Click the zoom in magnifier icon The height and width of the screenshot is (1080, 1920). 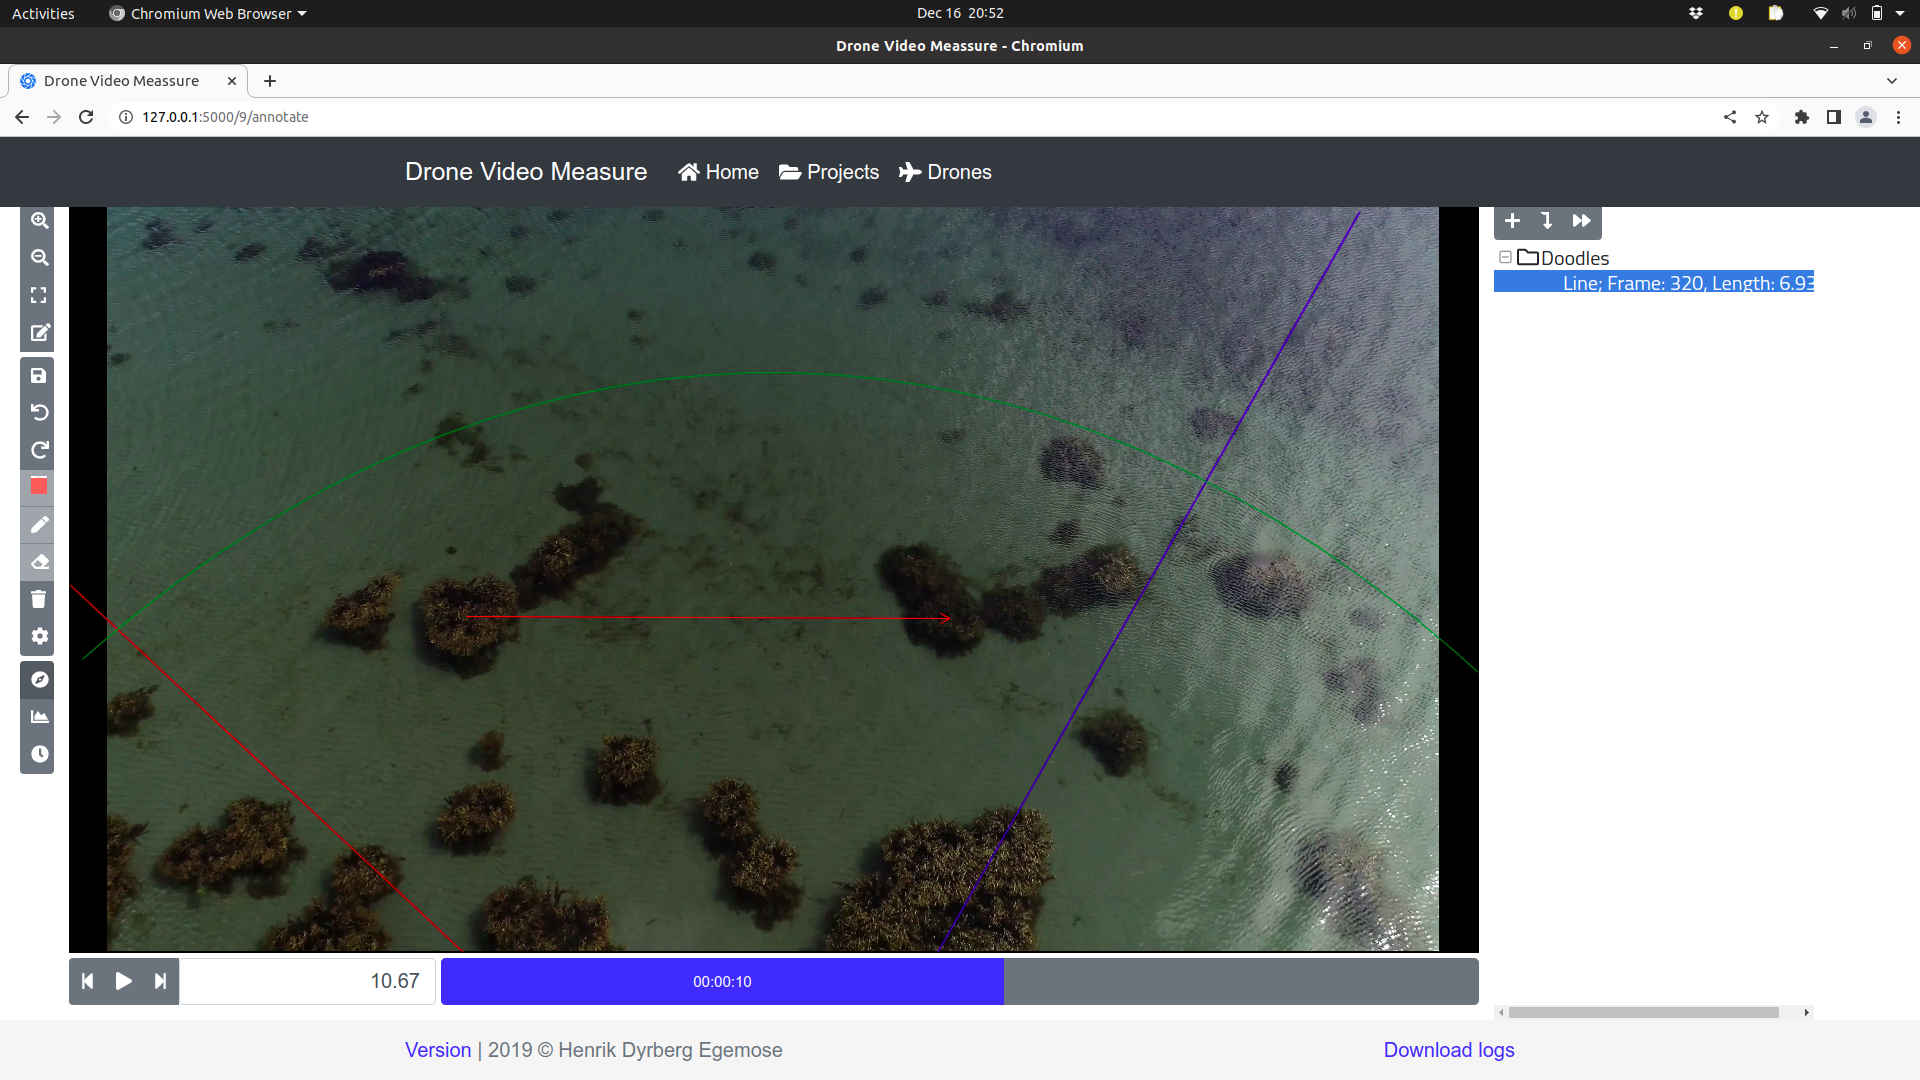(39, 220)
